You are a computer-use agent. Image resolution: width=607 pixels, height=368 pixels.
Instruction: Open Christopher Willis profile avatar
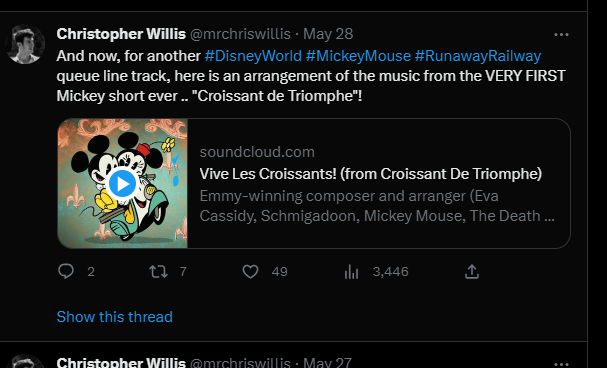pos(25,44)
